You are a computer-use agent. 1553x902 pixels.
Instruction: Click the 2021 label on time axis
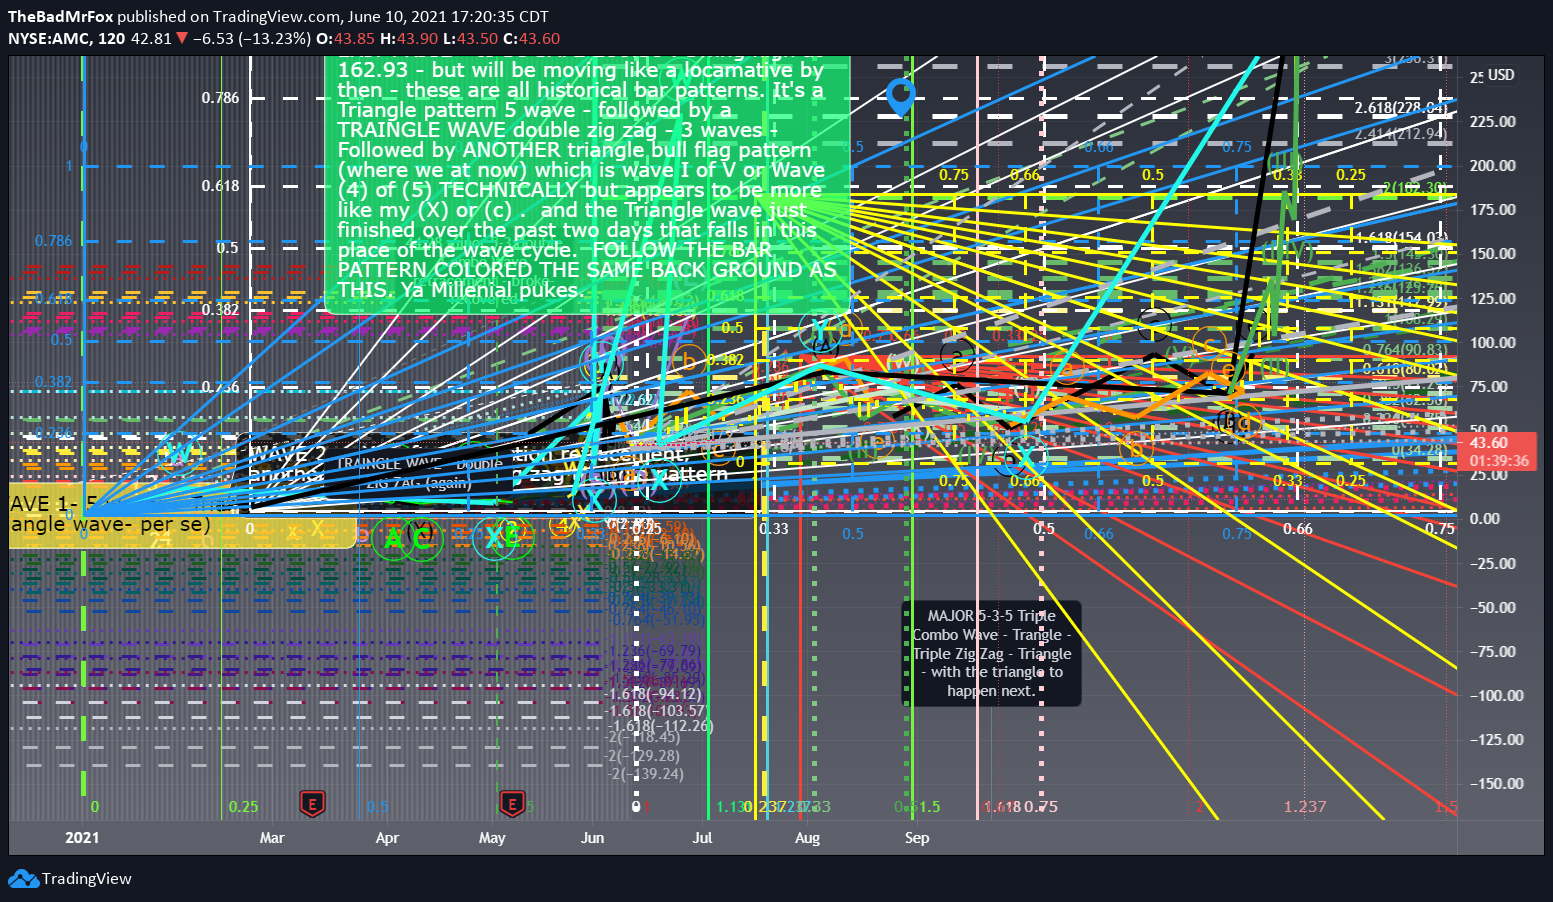pyautogui.click(x=82, y=838)
